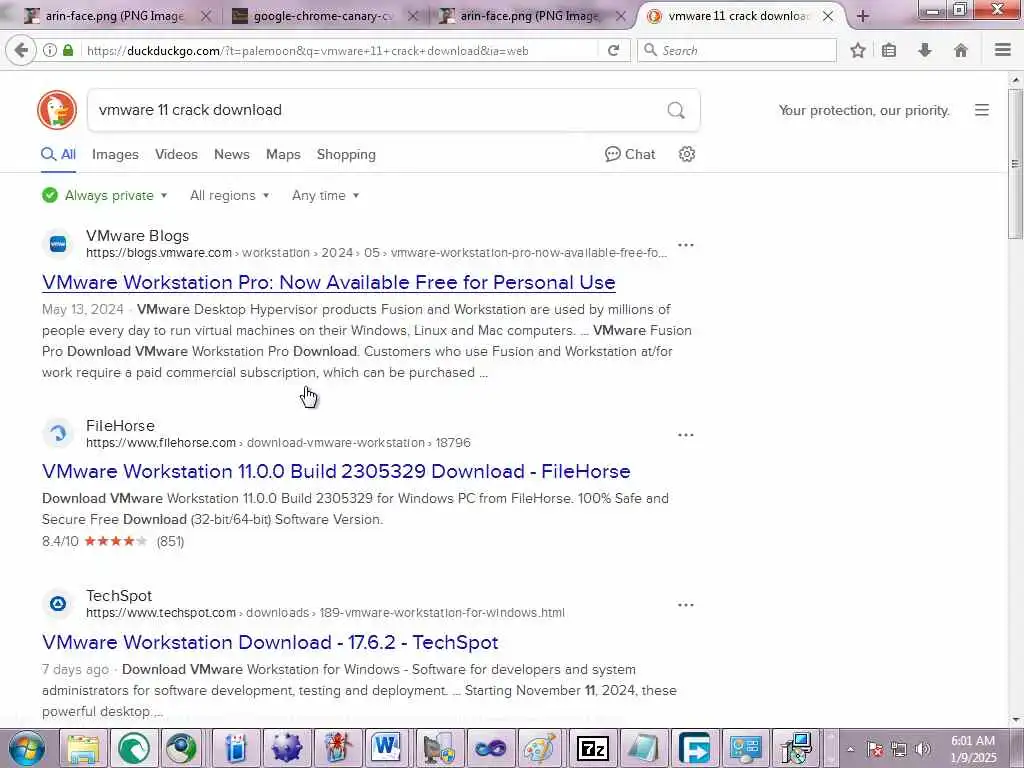Click the green padlock security icon

[x=68, y=50]
